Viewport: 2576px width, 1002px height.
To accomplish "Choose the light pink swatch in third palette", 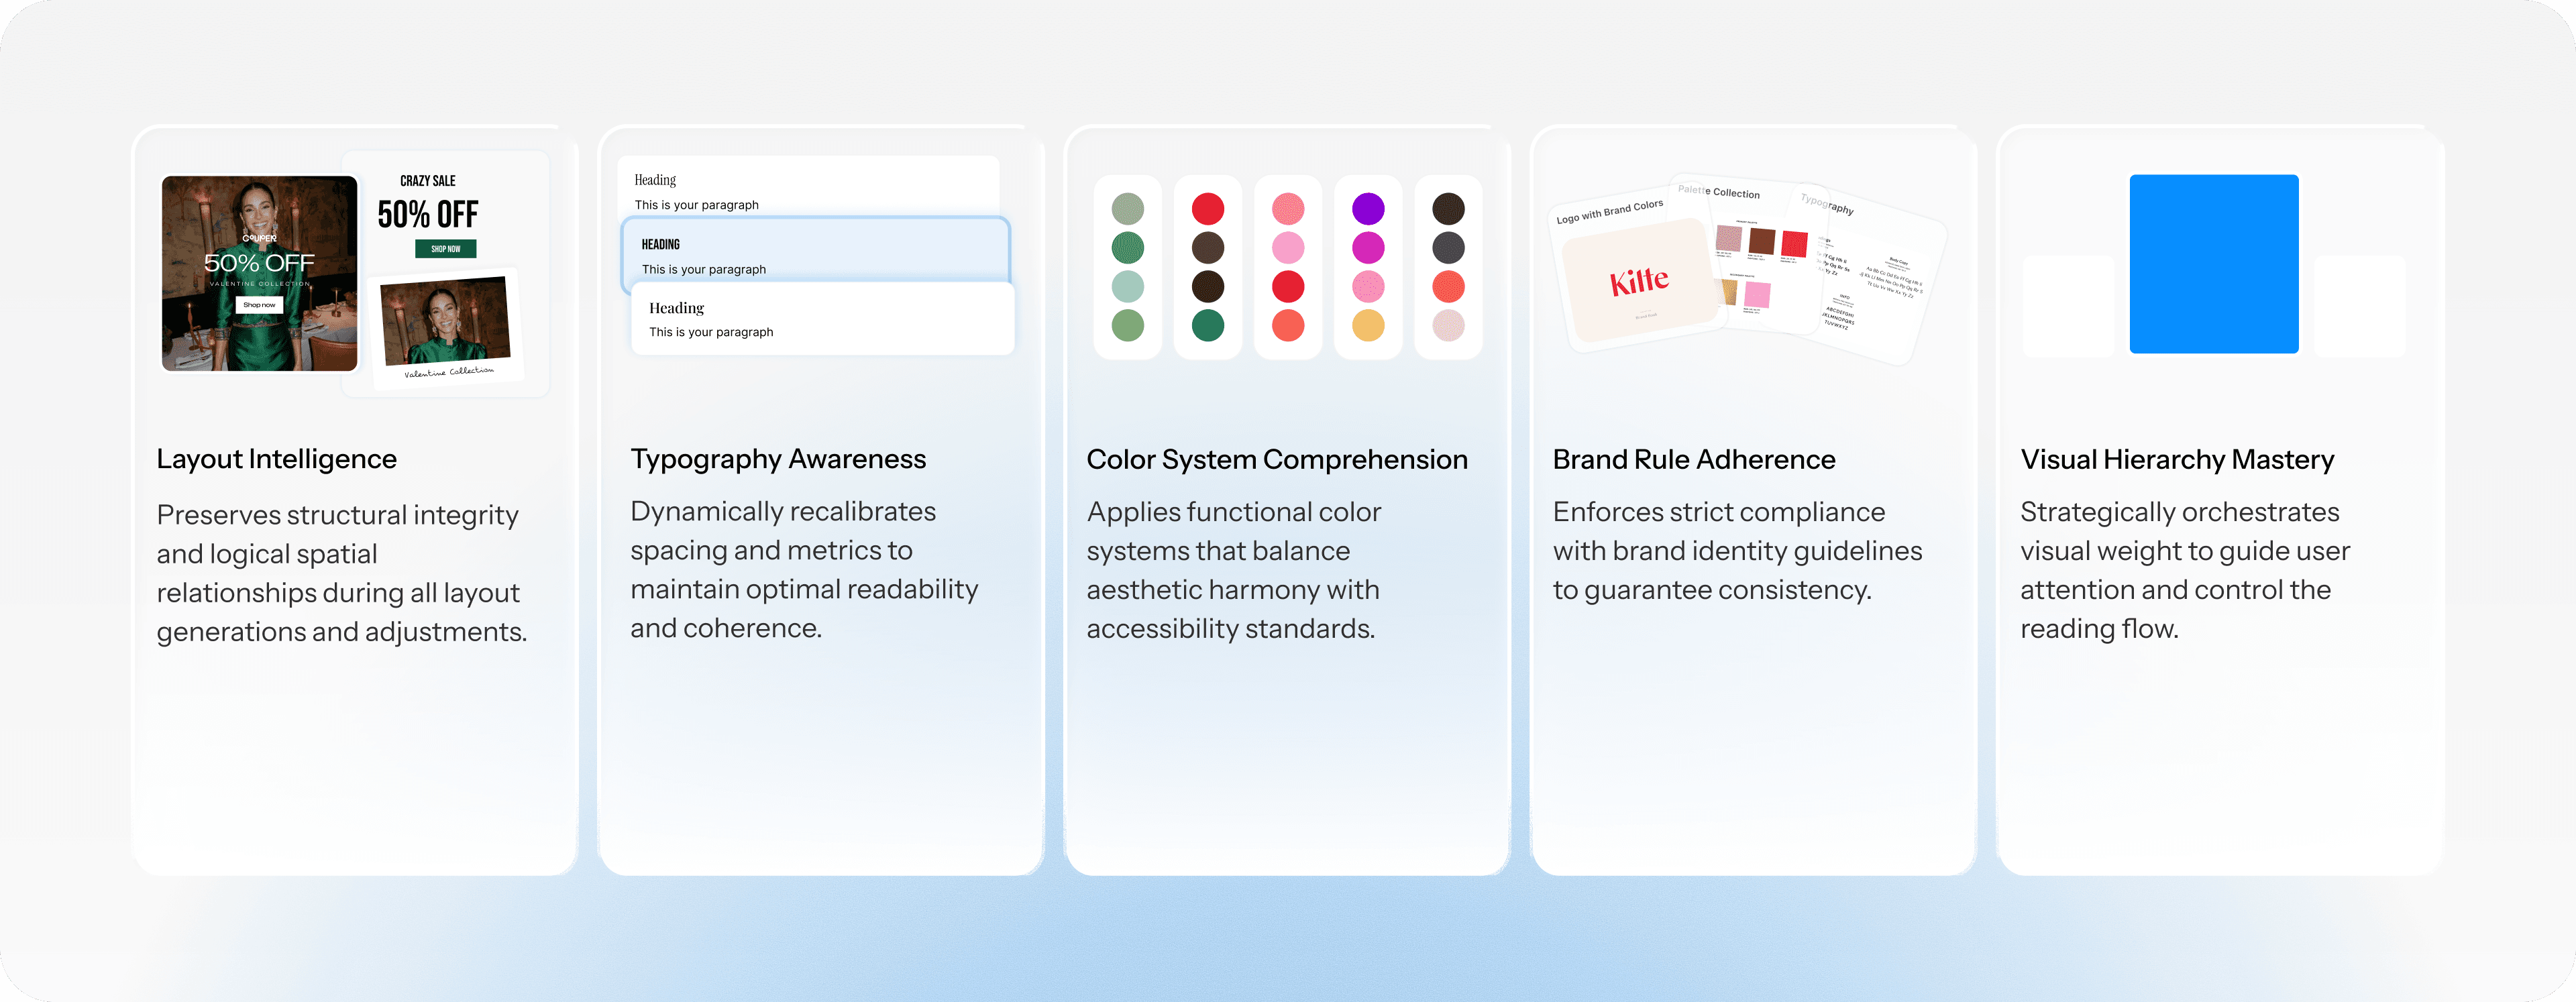I will click(x=1288, y=248).
